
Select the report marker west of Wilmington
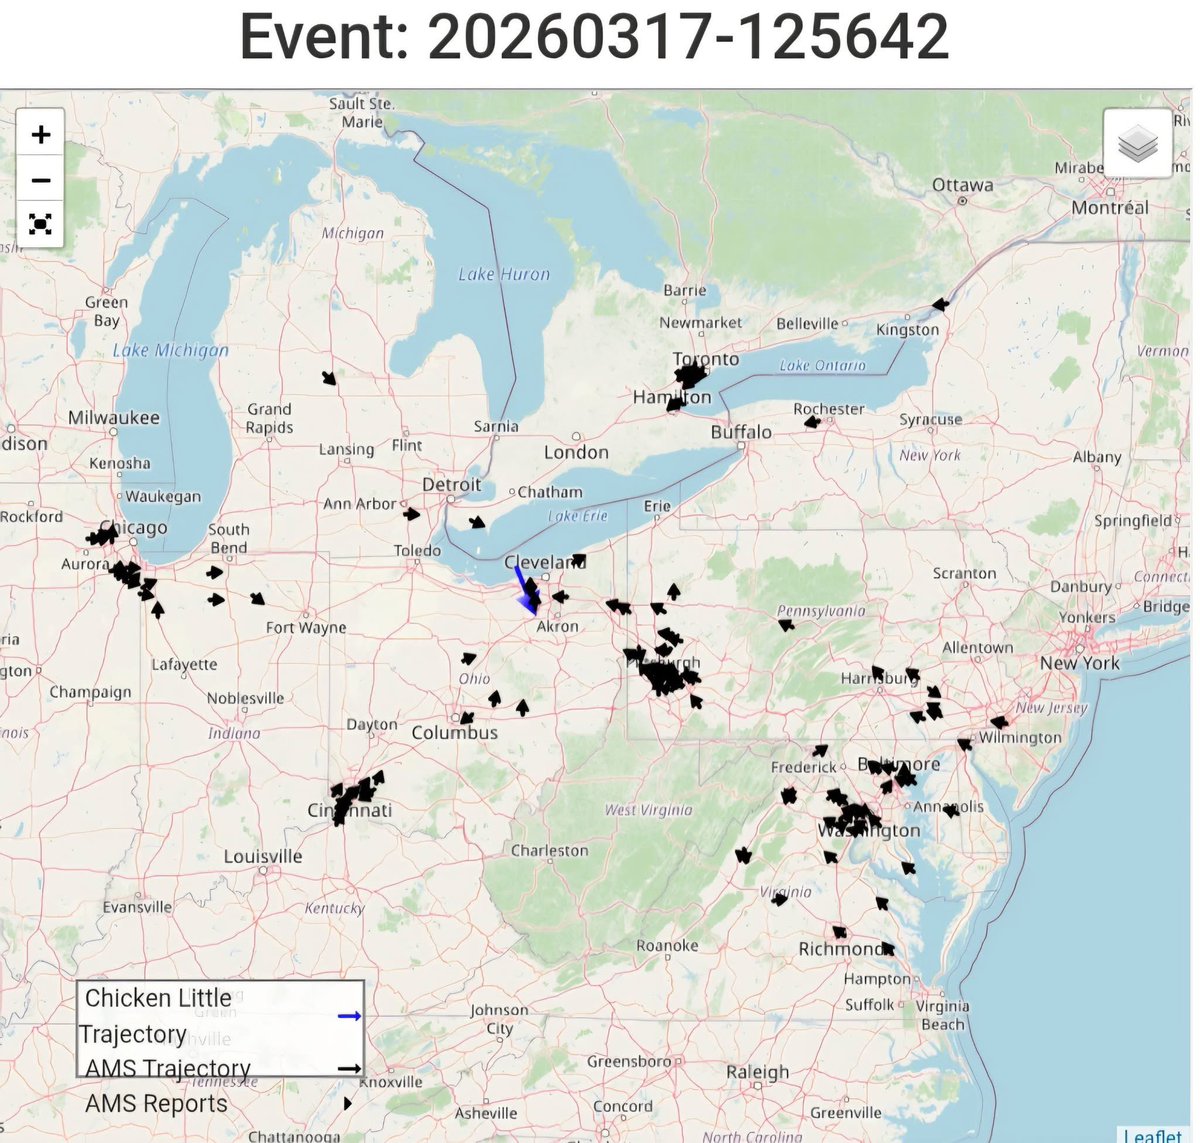[x=964, y=744]
